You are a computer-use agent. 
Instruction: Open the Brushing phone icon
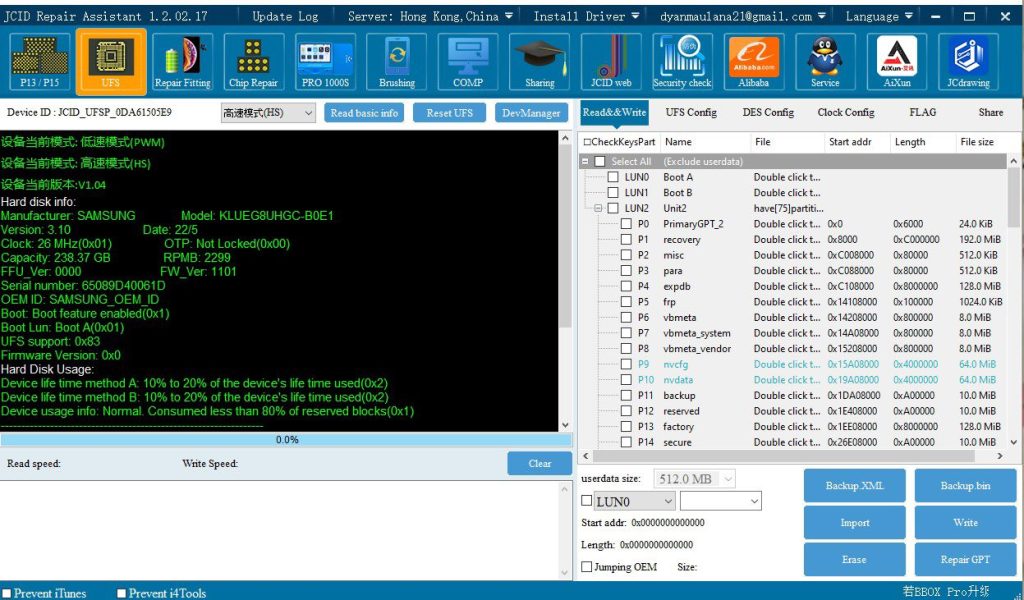click(396, 61)
